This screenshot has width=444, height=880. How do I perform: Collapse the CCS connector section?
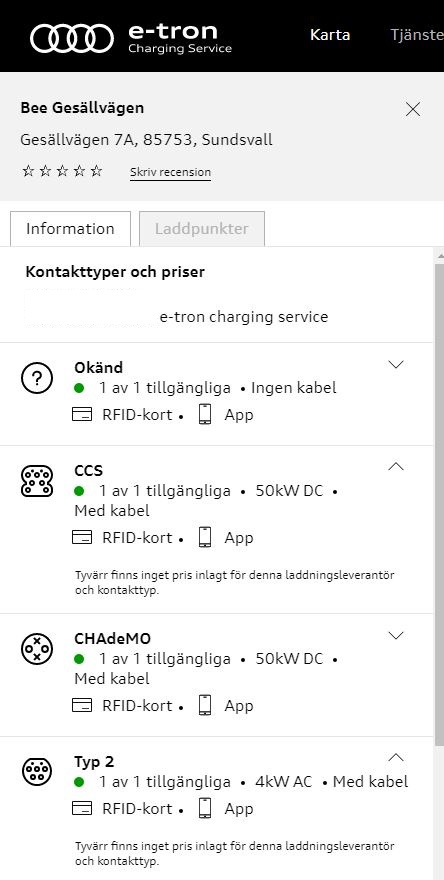(396, 466)
